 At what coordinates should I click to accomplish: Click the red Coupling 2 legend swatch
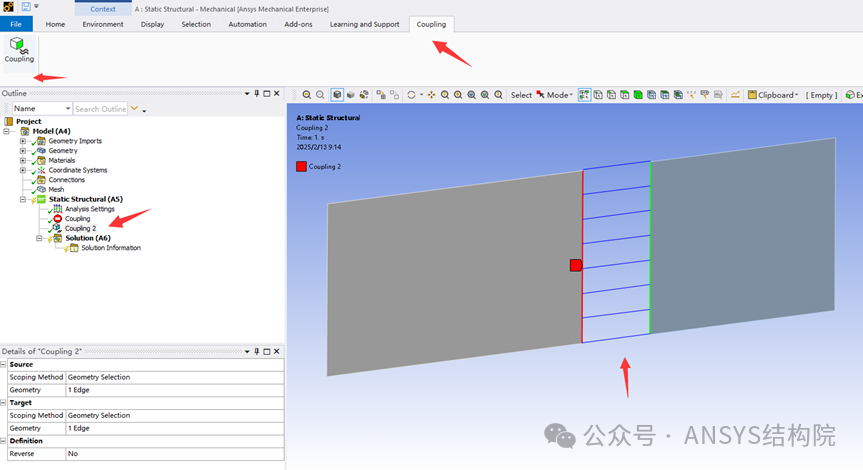point(301,166)
